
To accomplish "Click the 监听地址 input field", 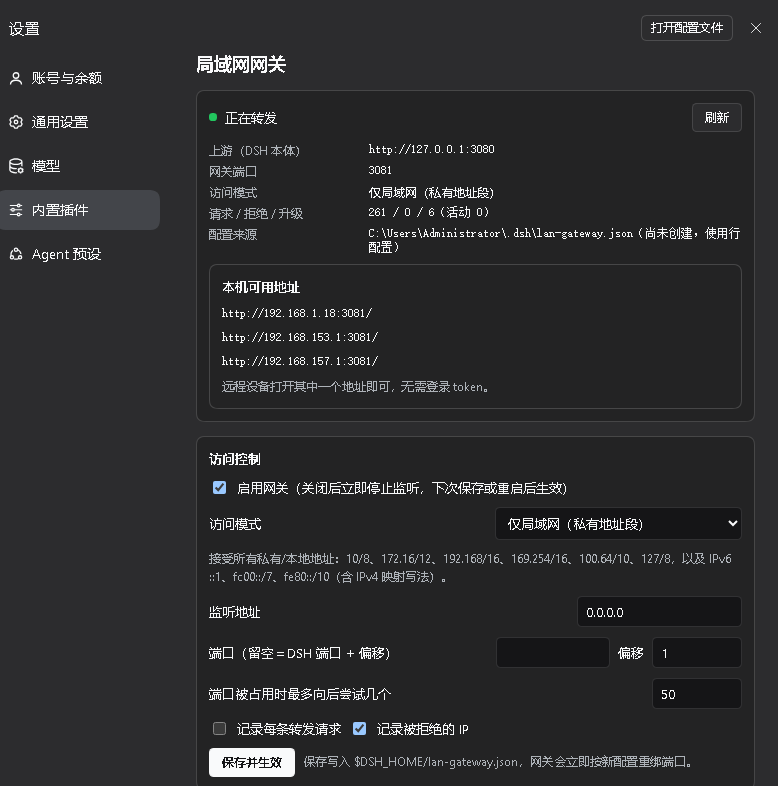I will (659, 612).
